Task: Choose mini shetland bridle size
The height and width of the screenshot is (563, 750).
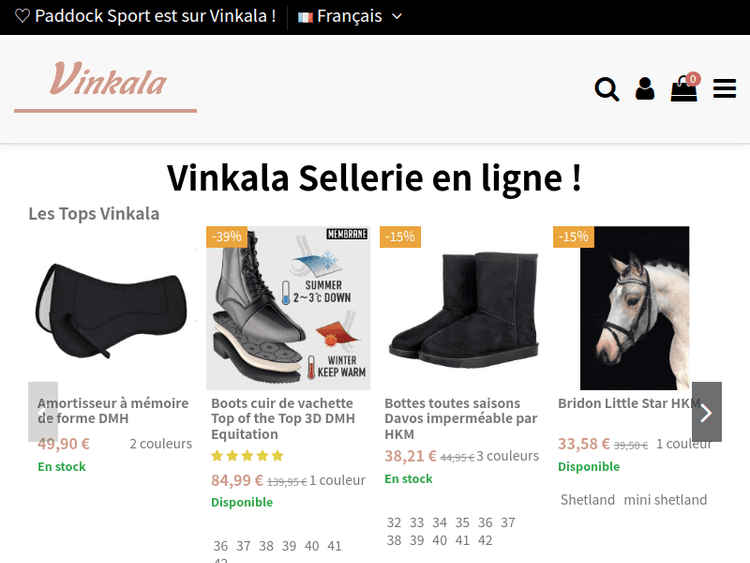Action: tap(665, 500)
